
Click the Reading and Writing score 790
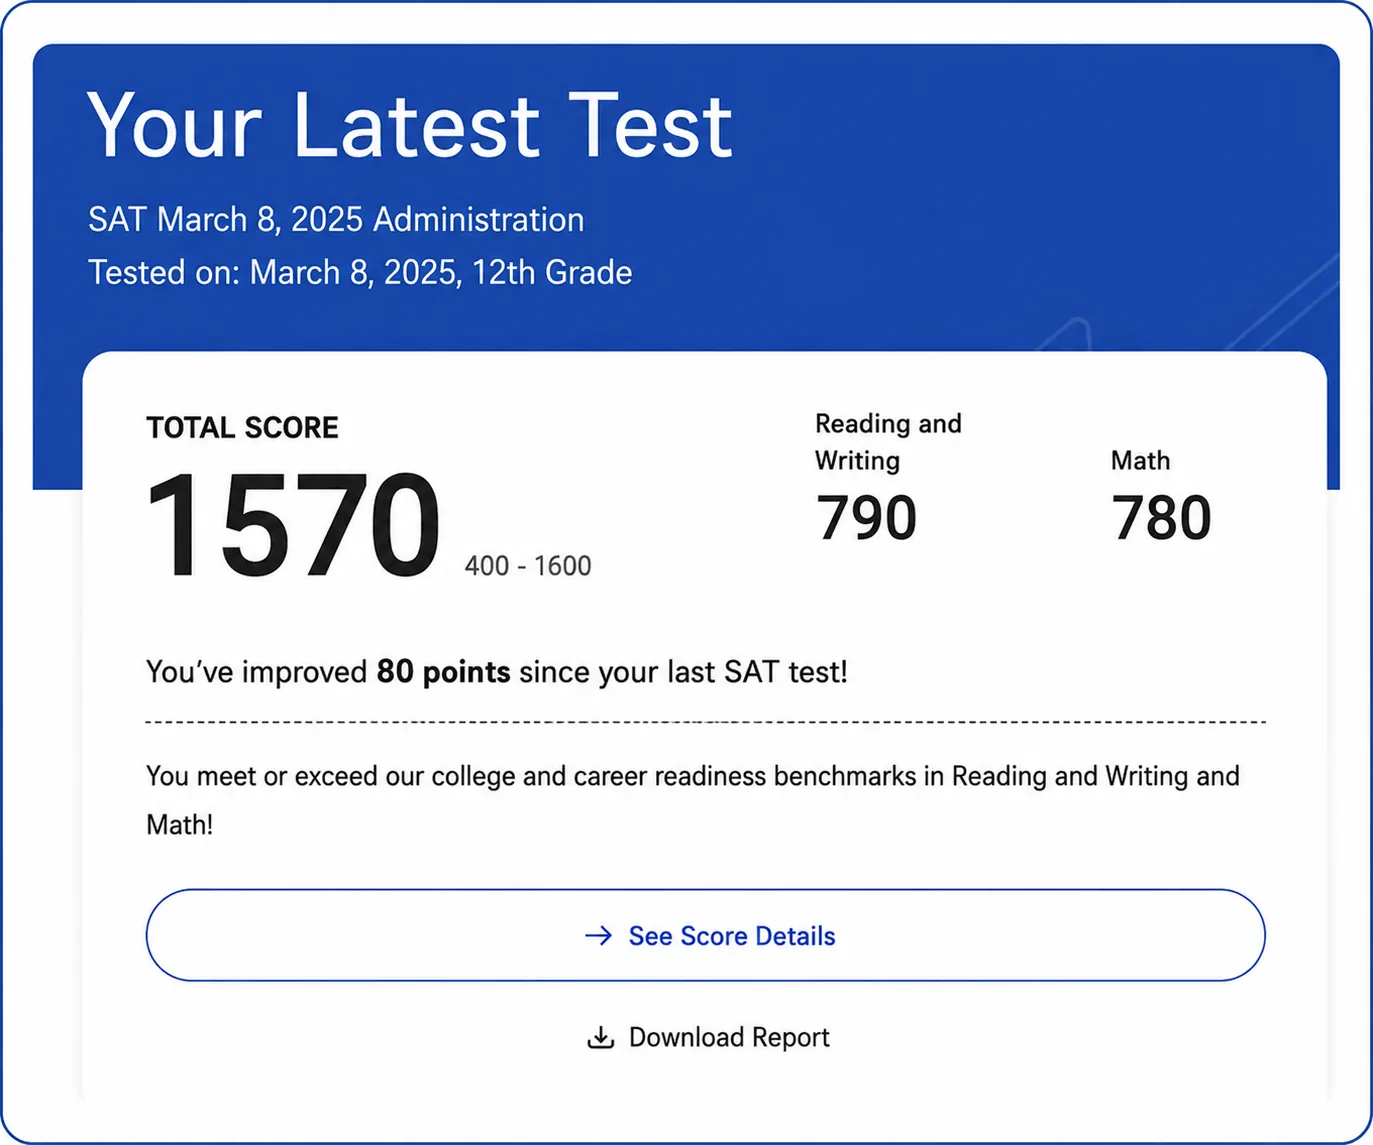[866, 518]
